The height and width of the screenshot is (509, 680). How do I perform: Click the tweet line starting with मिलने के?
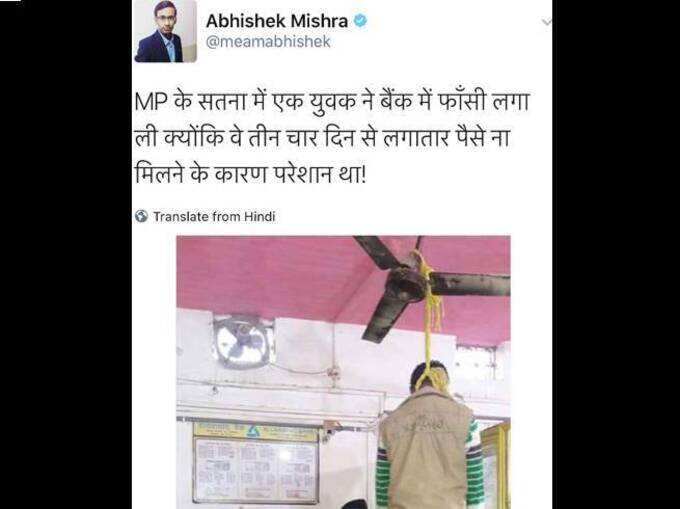coord(250,174)
